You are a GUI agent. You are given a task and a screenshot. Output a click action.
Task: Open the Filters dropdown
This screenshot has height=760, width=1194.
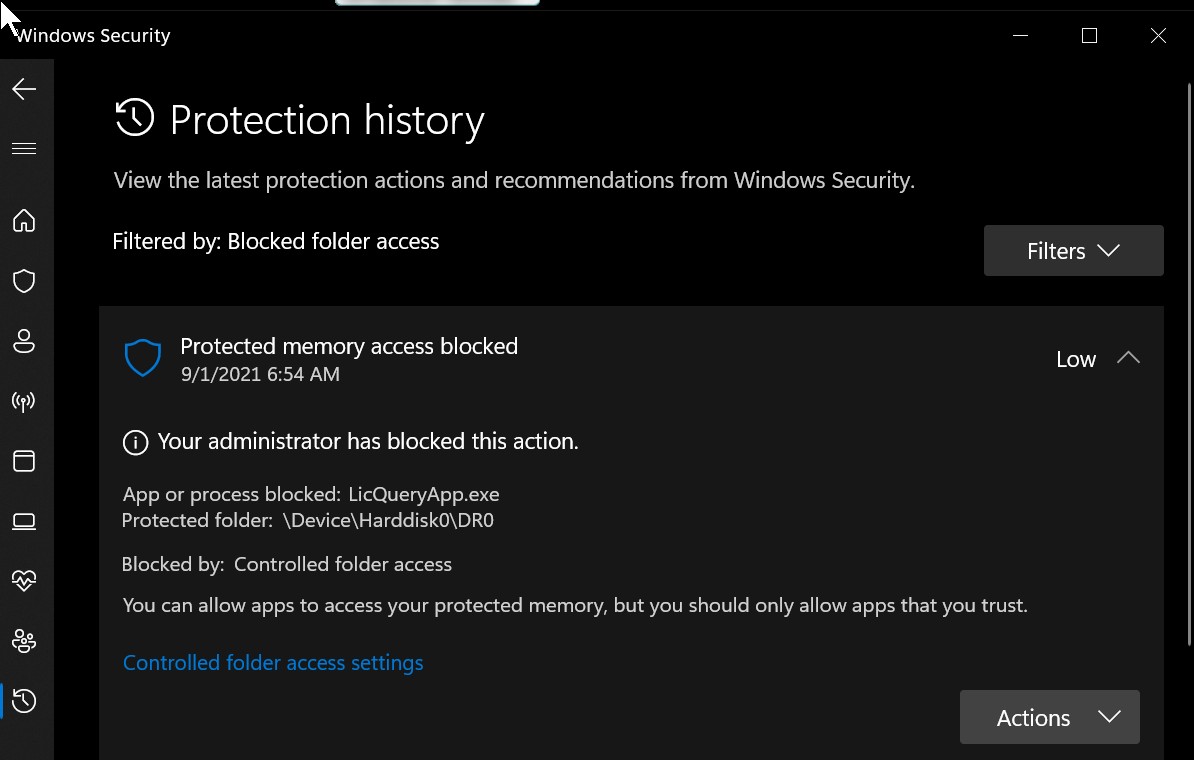pos(1073,251)
